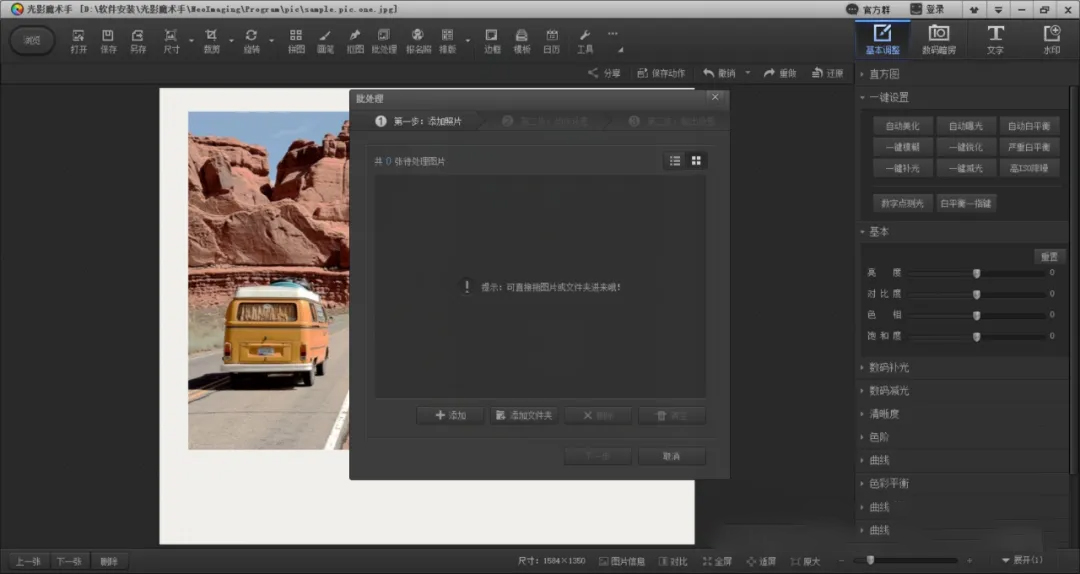Click the 重置 (Reset) button

coord(1049,256)
